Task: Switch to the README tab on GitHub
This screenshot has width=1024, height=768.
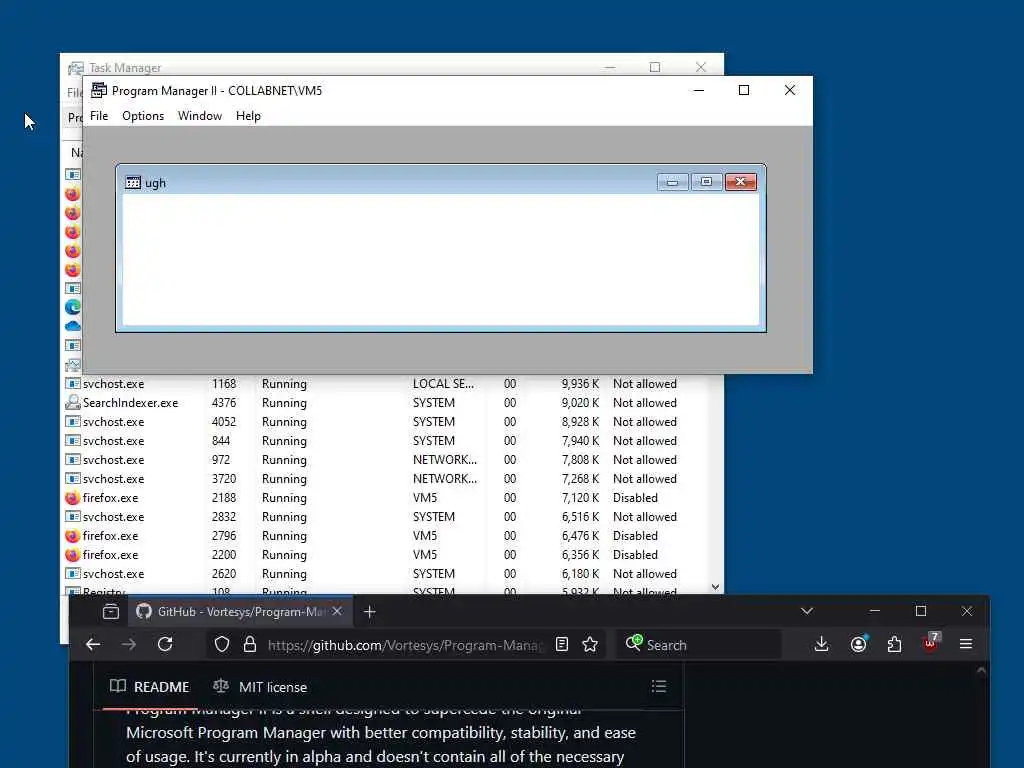Action: coord(150,687)
